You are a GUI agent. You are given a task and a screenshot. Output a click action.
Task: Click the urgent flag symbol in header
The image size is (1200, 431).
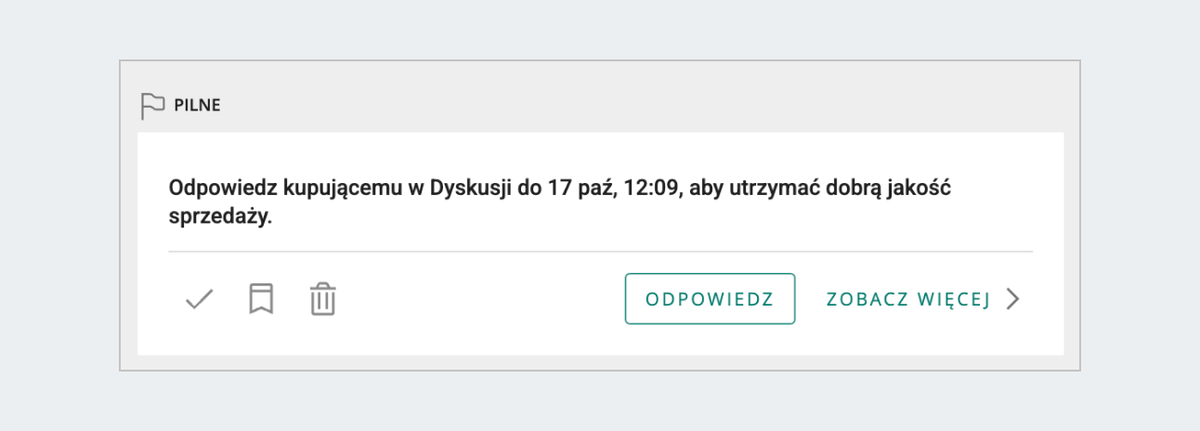coord(152,106)
